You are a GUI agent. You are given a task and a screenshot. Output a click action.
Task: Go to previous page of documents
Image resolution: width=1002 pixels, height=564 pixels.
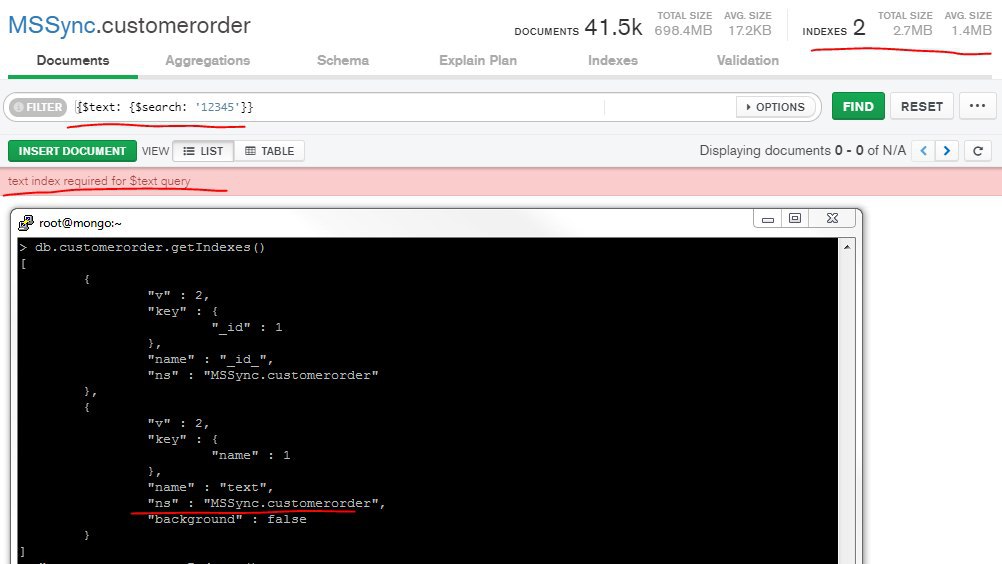(923, 151)
